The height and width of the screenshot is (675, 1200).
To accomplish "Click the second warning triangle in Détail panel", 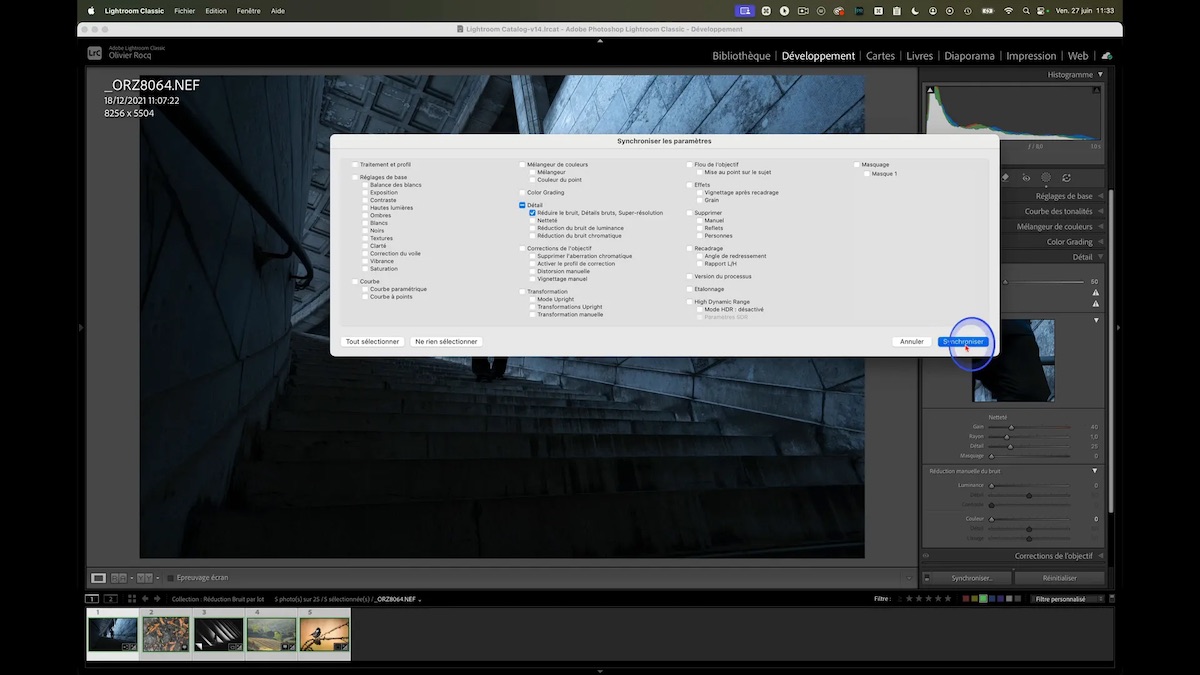I will click(1096, 304).
